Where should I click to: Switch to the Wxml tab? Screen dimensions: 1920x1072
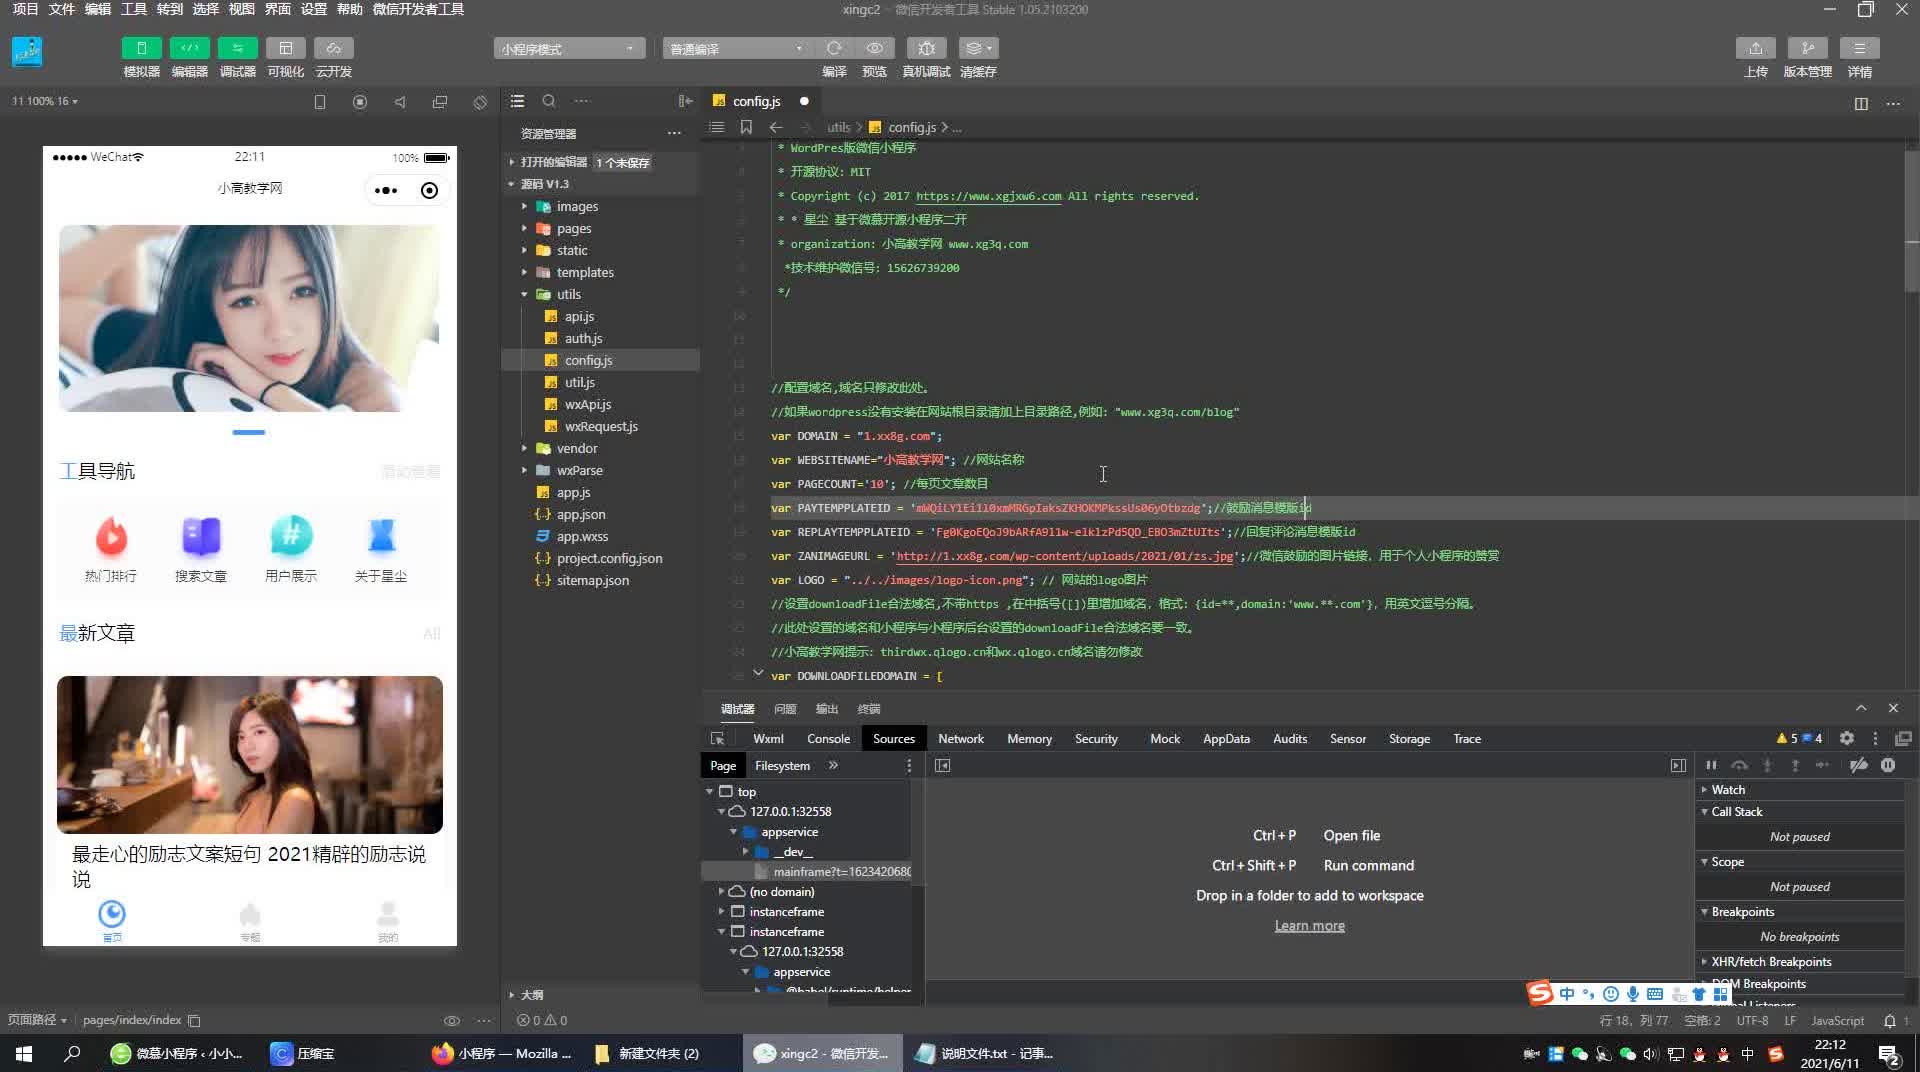tap(768, 738)
